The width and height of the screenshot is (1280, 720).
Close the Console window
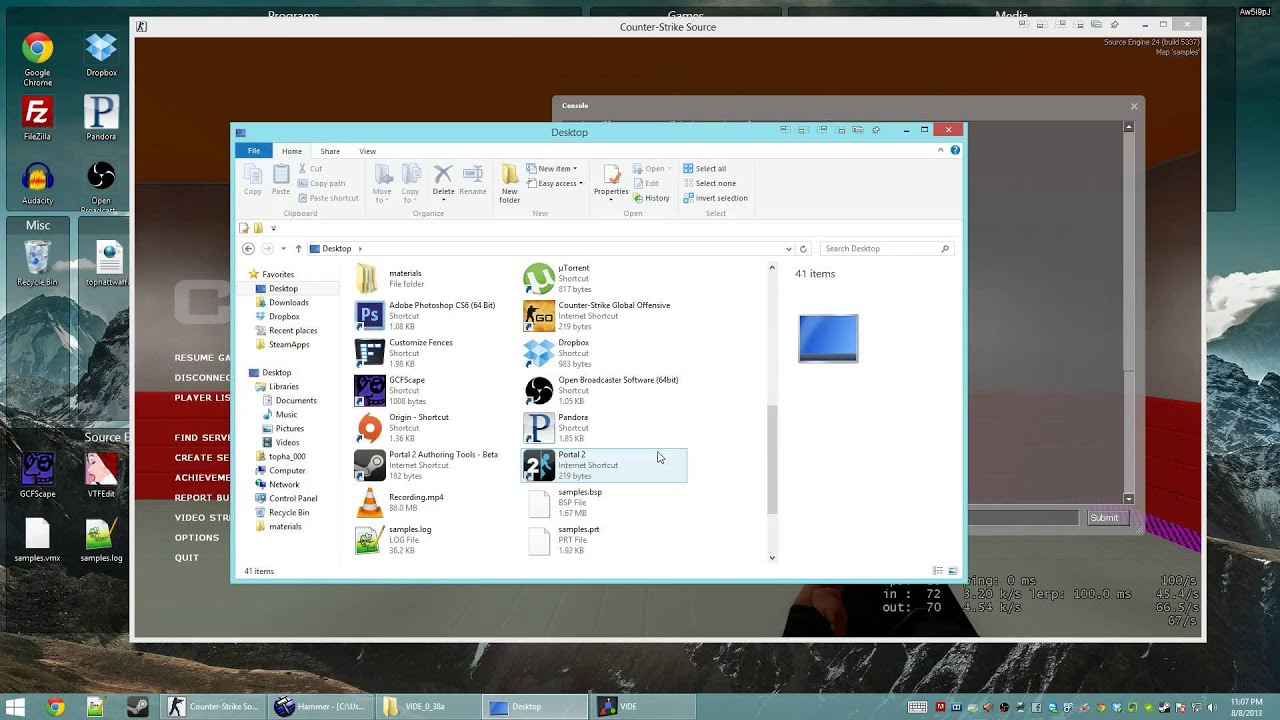pyautogui.click(x=1134, y=106)
